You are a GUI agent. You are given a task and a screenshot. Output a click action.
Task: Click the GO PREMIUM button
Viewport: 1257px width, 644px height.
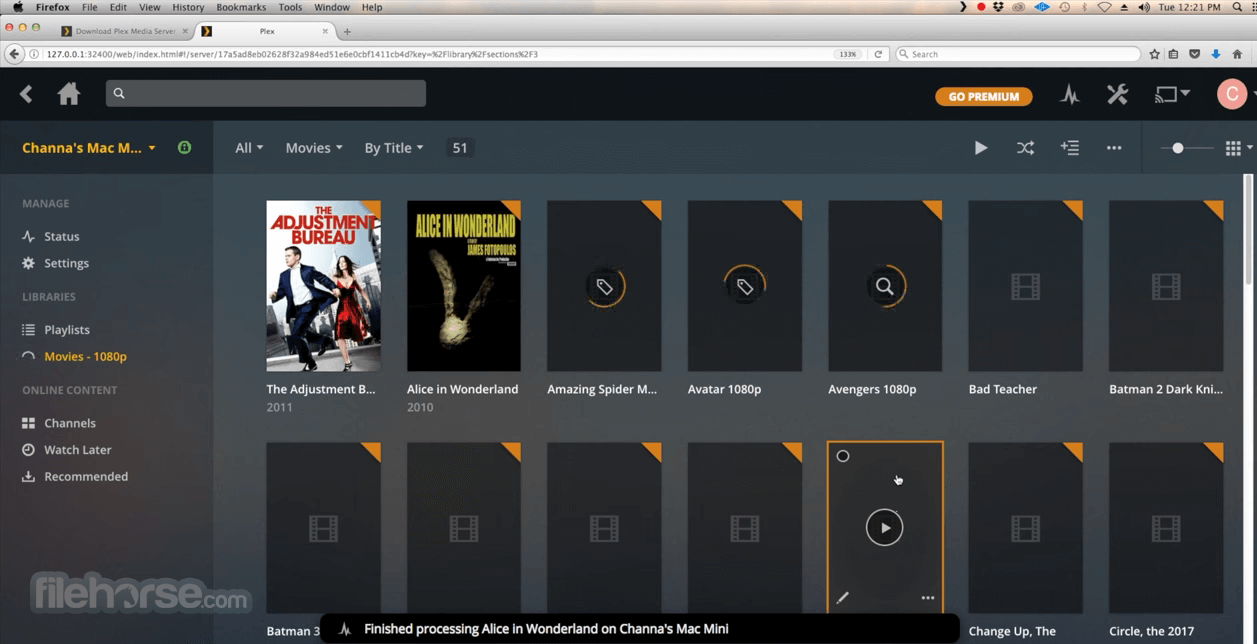pos(983,96)
